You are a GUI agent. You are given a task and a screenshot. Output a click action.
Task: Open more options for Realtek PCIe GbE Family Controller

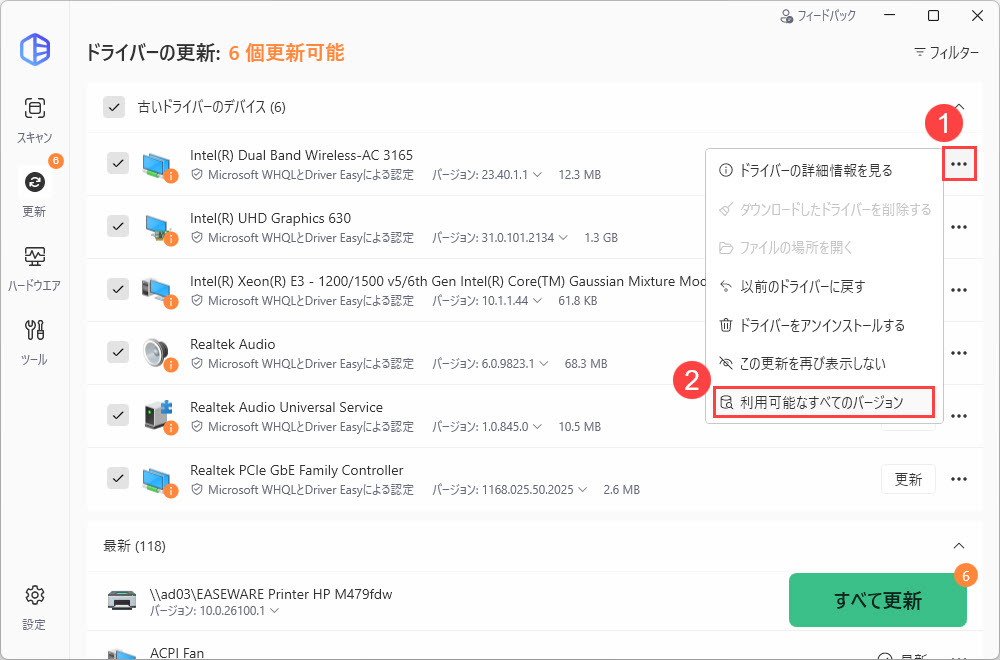tap(959, 480)
